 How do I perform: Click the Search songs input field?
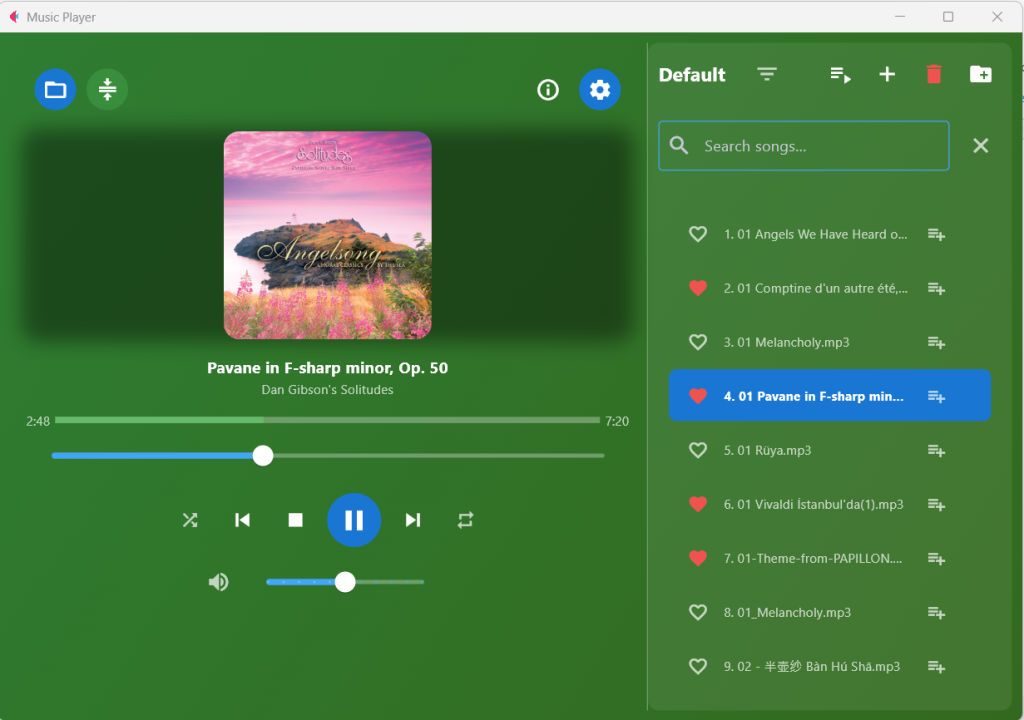pos(815,146)
